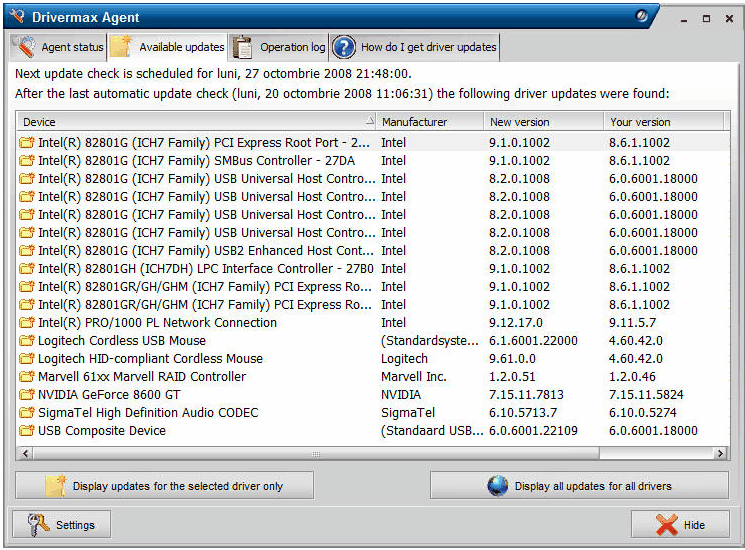Click the folder icon beside SigmaTel High Definition Audio CODEC
745x550 pixels.
click(x=27, y=413)
